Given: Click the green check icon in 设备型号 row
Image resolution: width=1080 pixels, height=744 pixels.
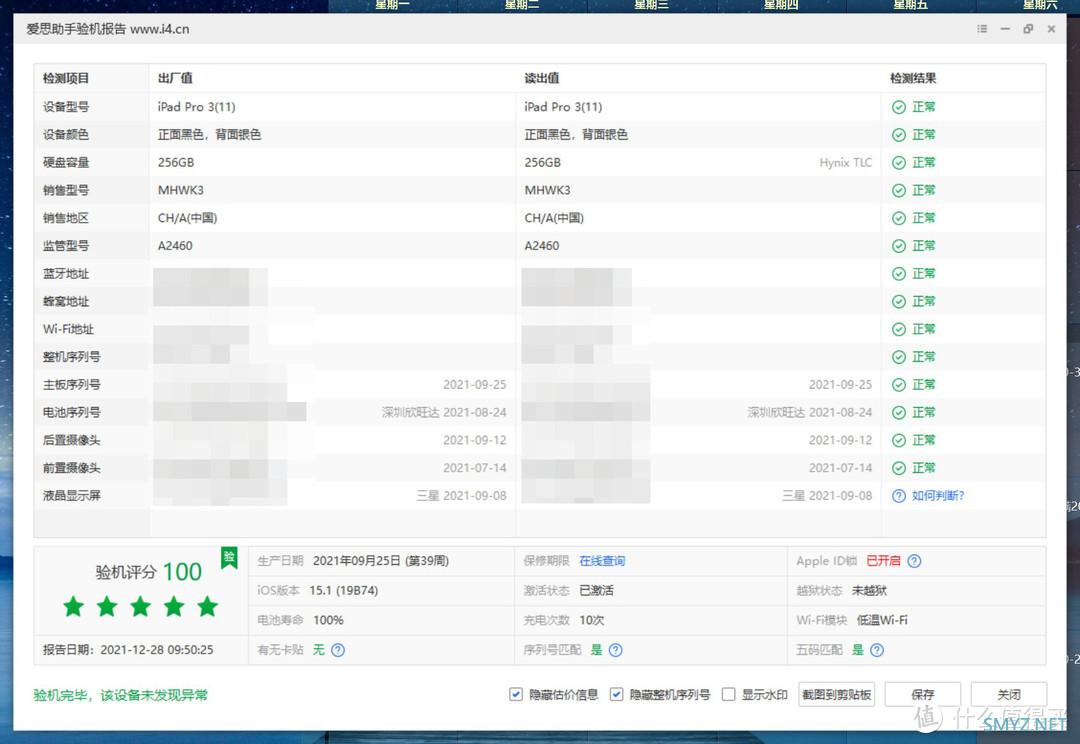Looking at the screenshot, I should 899,107.
